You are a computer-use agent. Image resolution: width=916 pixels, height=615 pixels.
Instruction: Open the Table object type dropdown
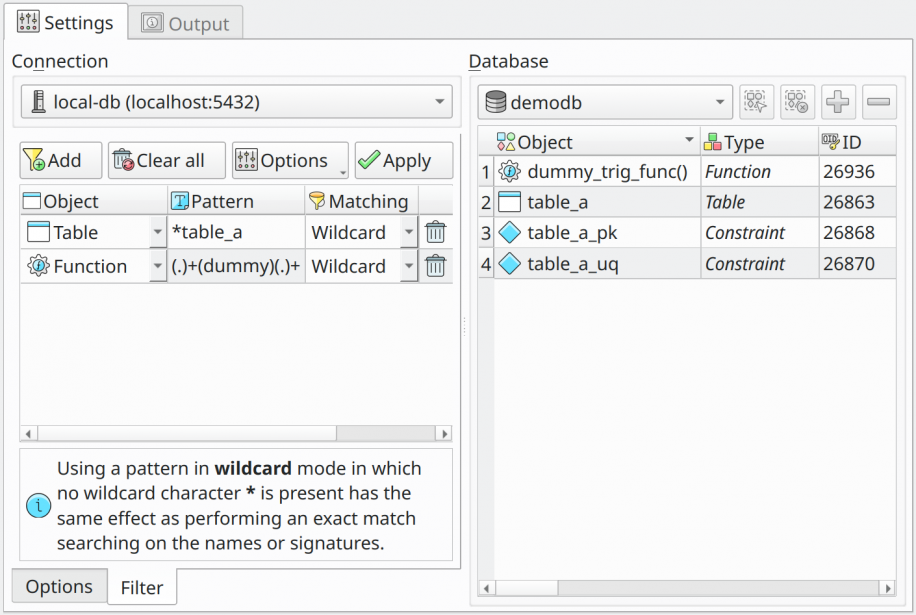[158, 232]
